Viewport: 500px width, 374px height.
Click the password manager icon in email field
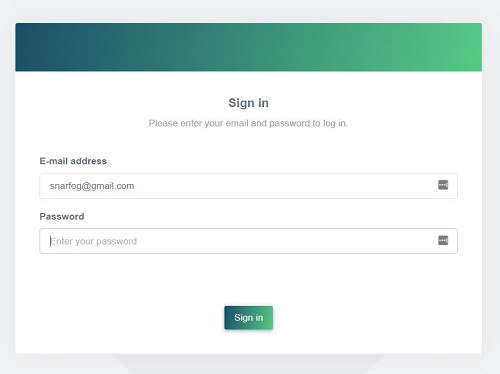coord(443,185)
